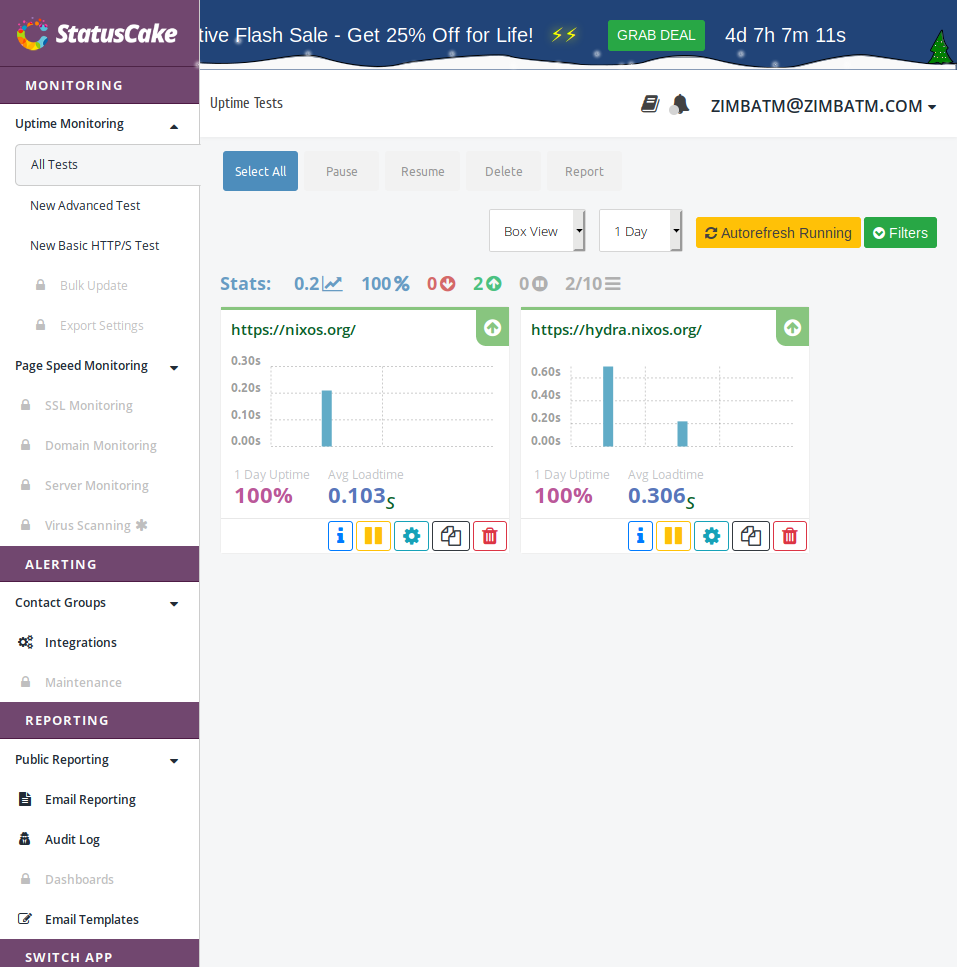Pause the hydra.nixos.org test
This screenshot has width=957, height=967.
[673, 535]
